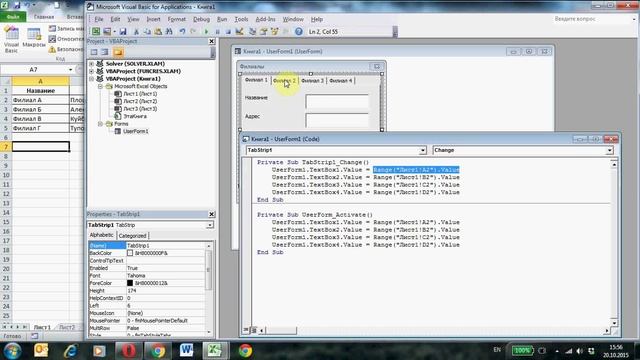Collapse the Microsoft Excel Objects folder
This screenshot has width=640, height=360.
point(100,86)
